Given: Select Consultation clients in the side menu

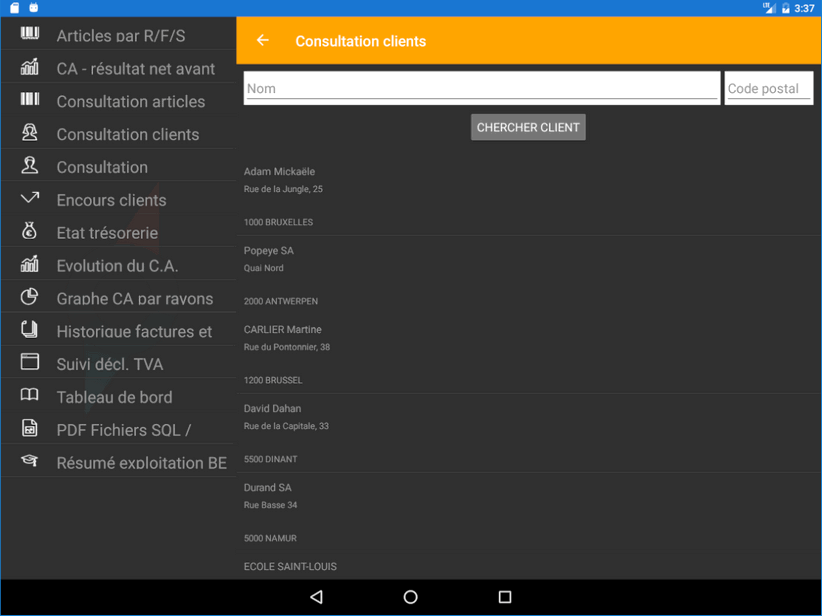Looking at the screenshot, I should 127,134.
